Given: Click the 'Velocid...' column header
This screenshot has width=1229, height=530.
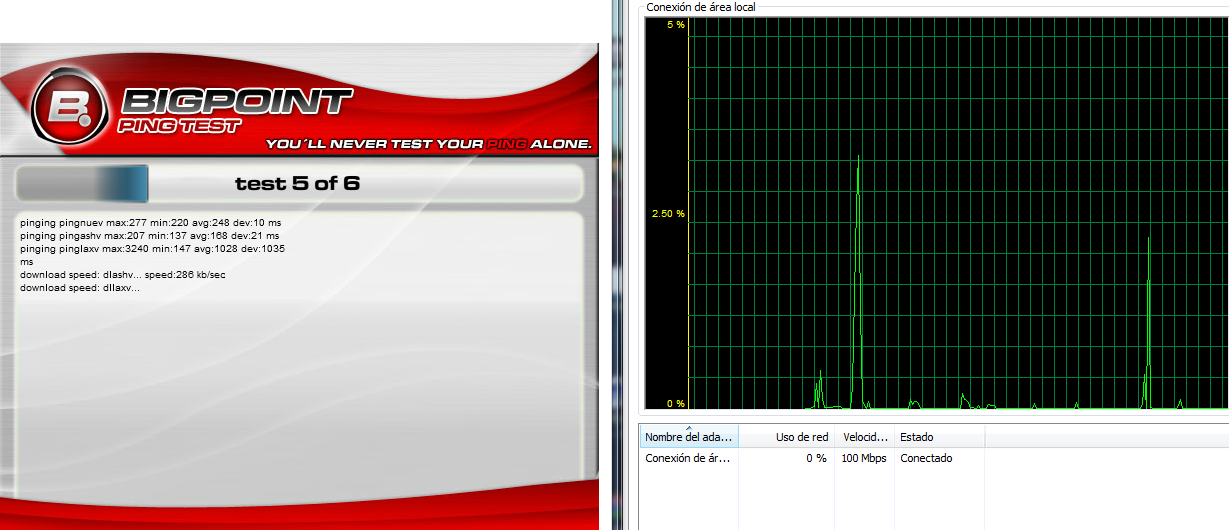Looking at the screenshot, I should coord(864,437).
